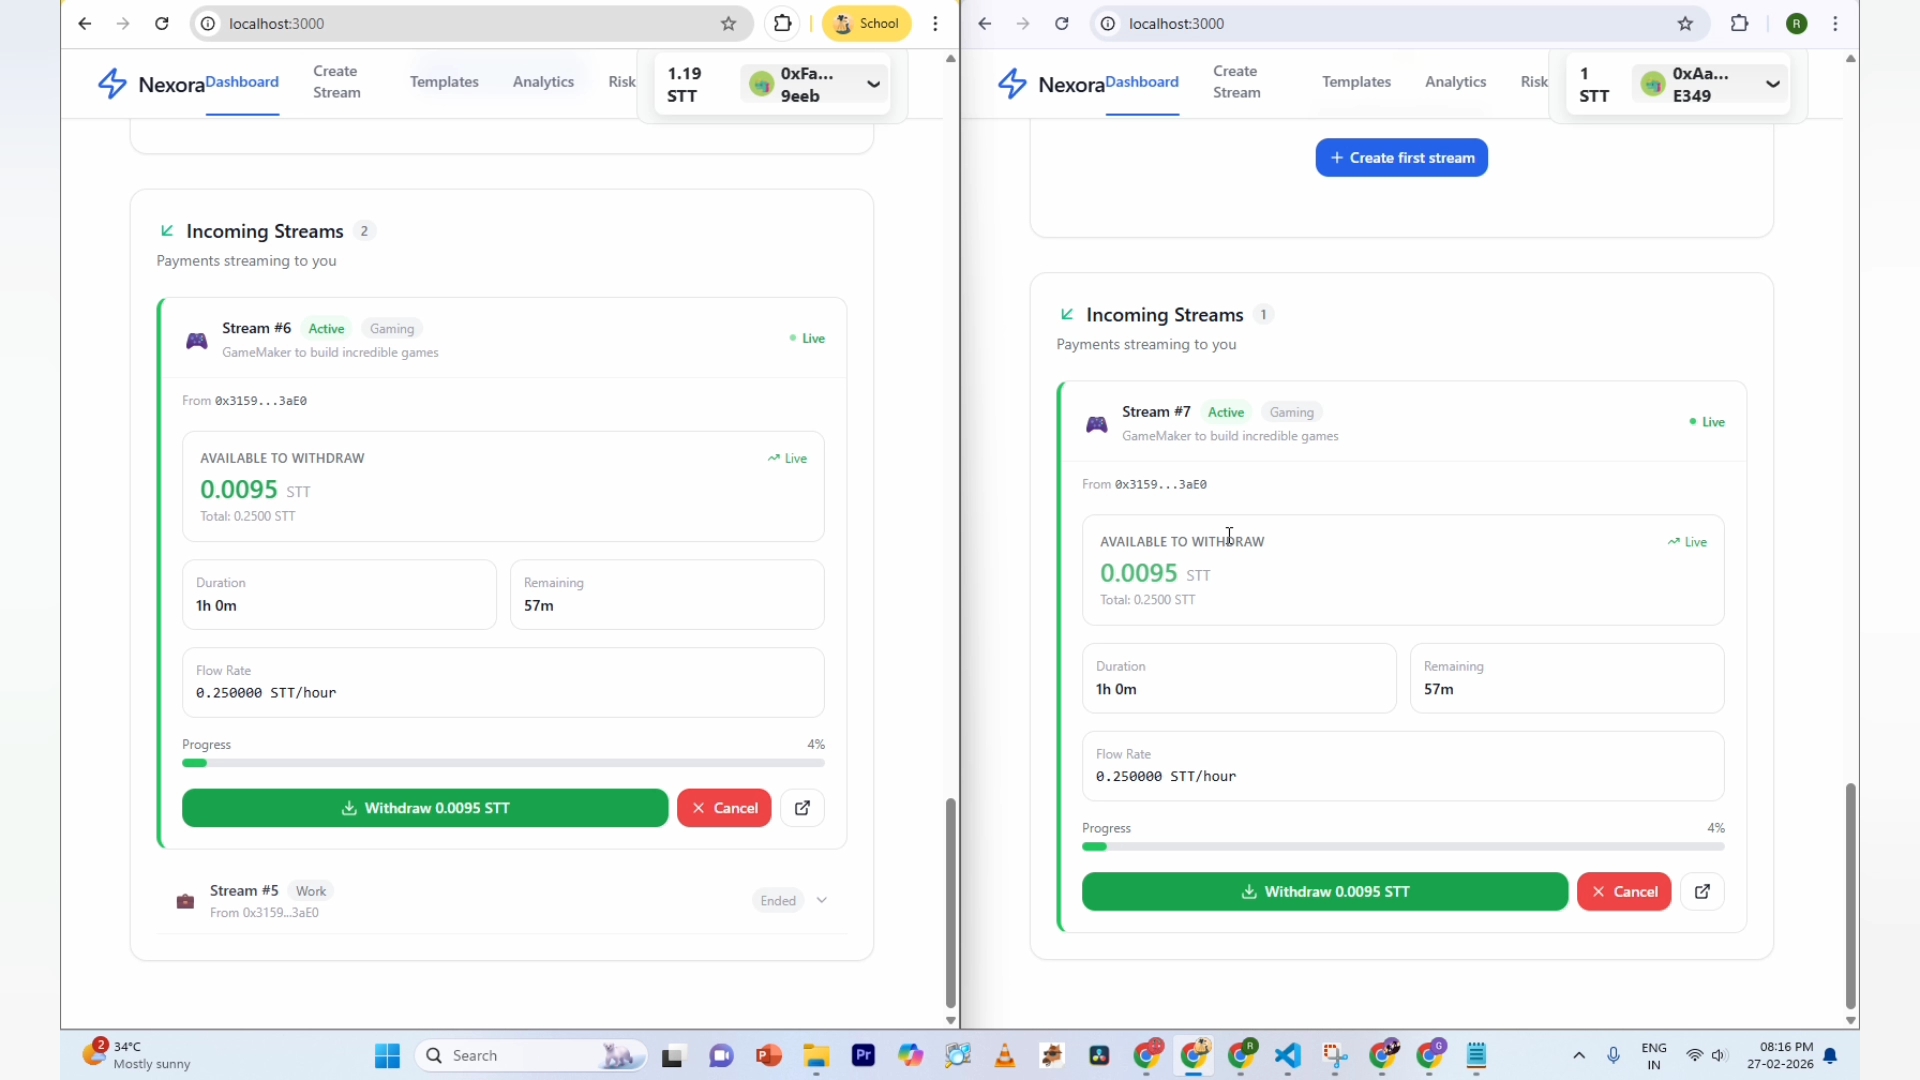Open external link icon for Stream #6

pos(802,808)
